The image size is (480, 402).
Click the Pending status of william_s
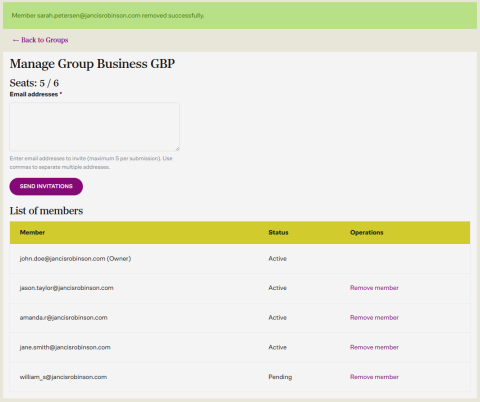tap(280, 377)
